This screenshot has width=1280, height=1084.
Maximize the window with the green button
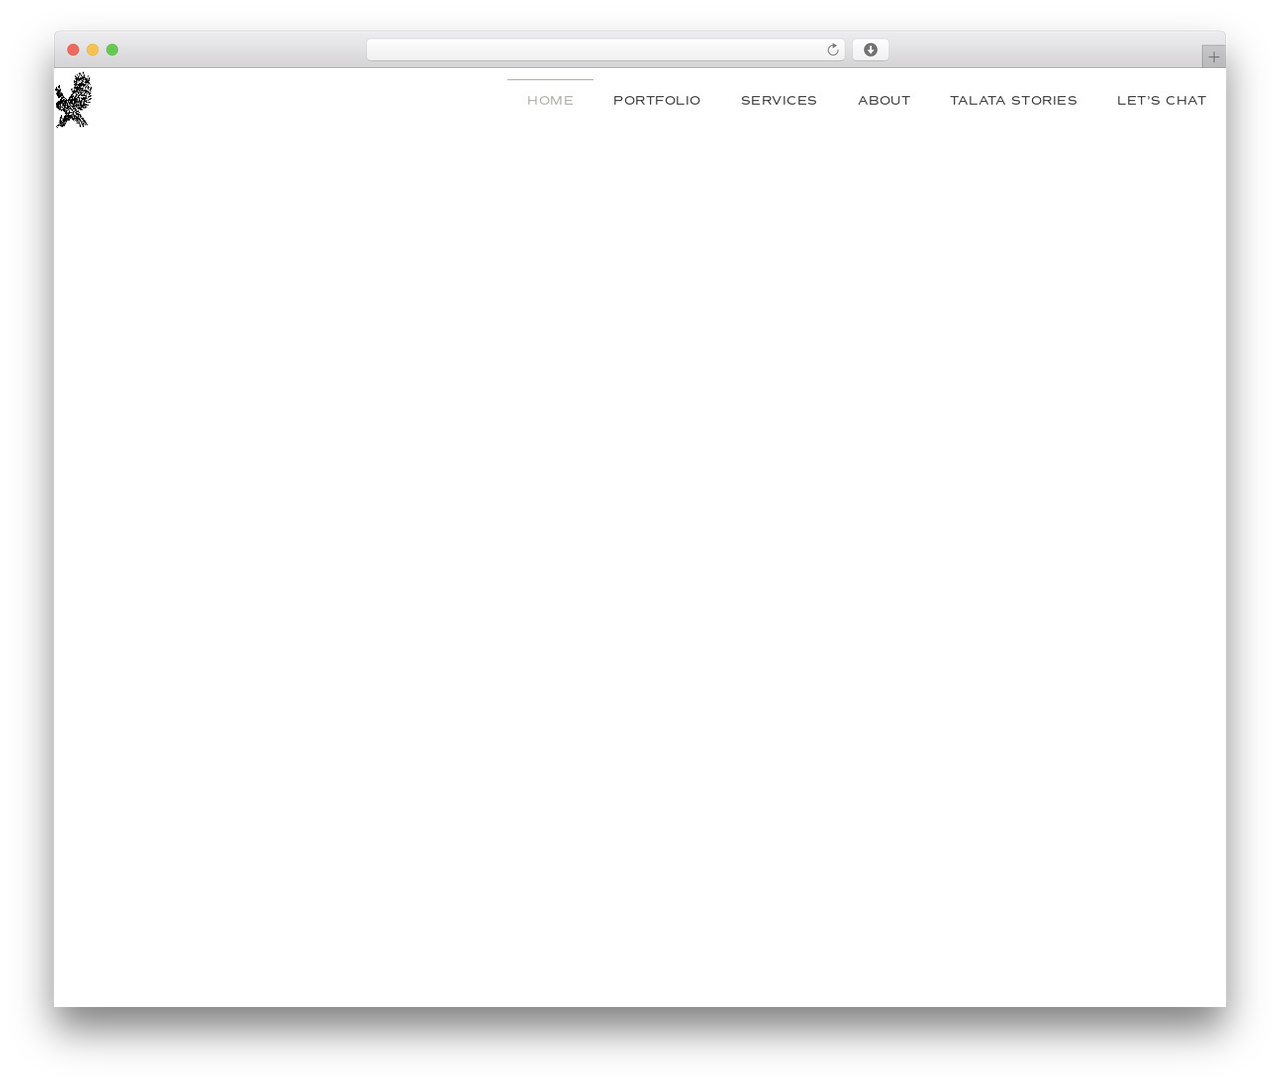112,50
